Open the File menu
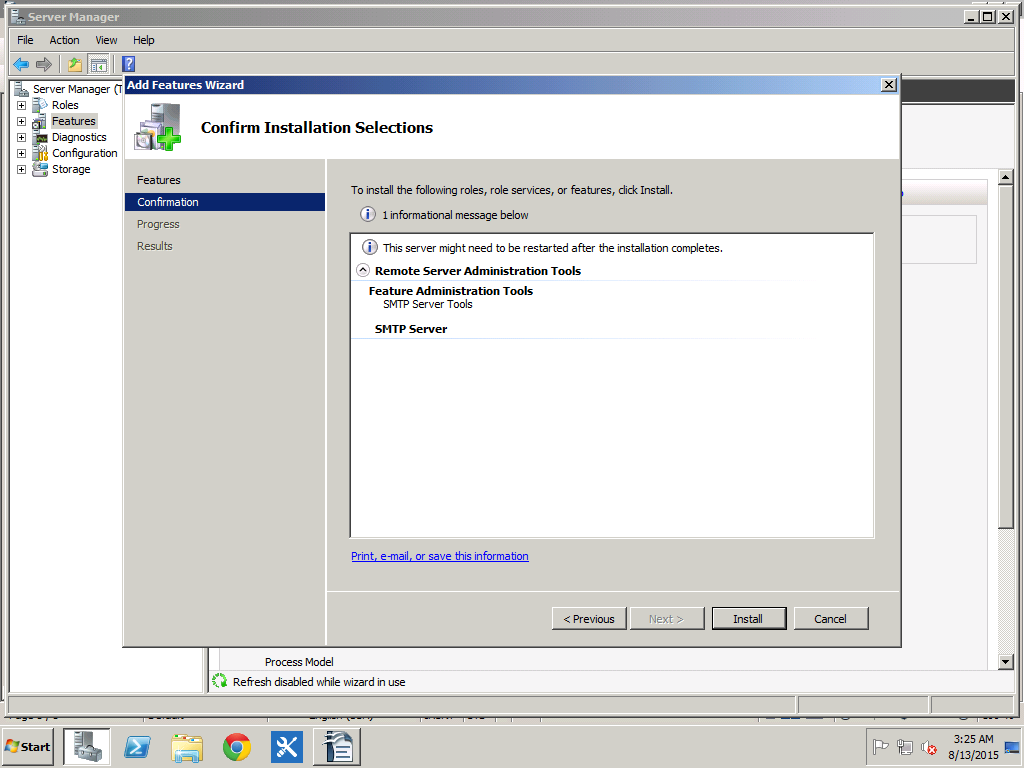The height and width of the screenshot is (768, 1024). pos(25,40)
